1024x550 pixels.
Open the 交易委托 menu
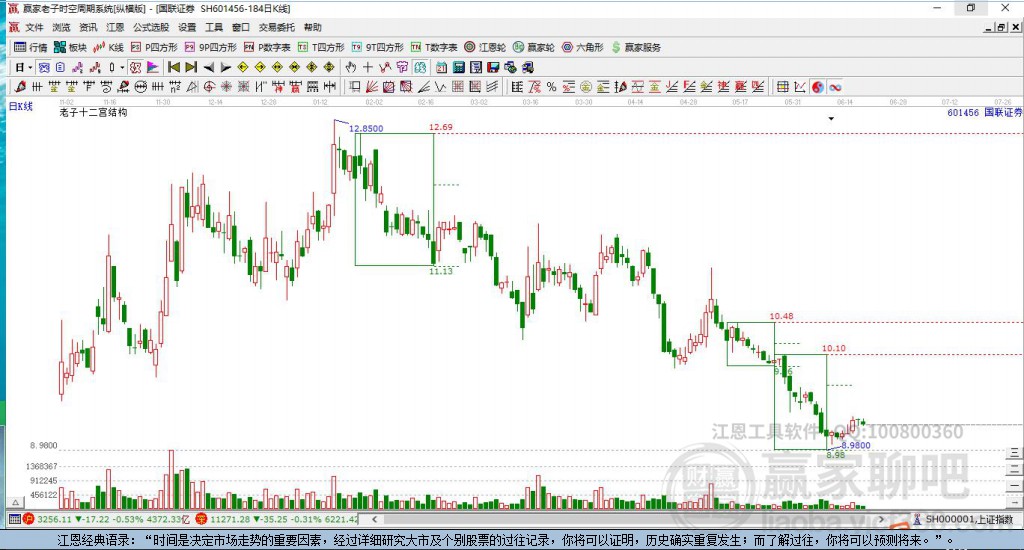[x=277, y=27]
